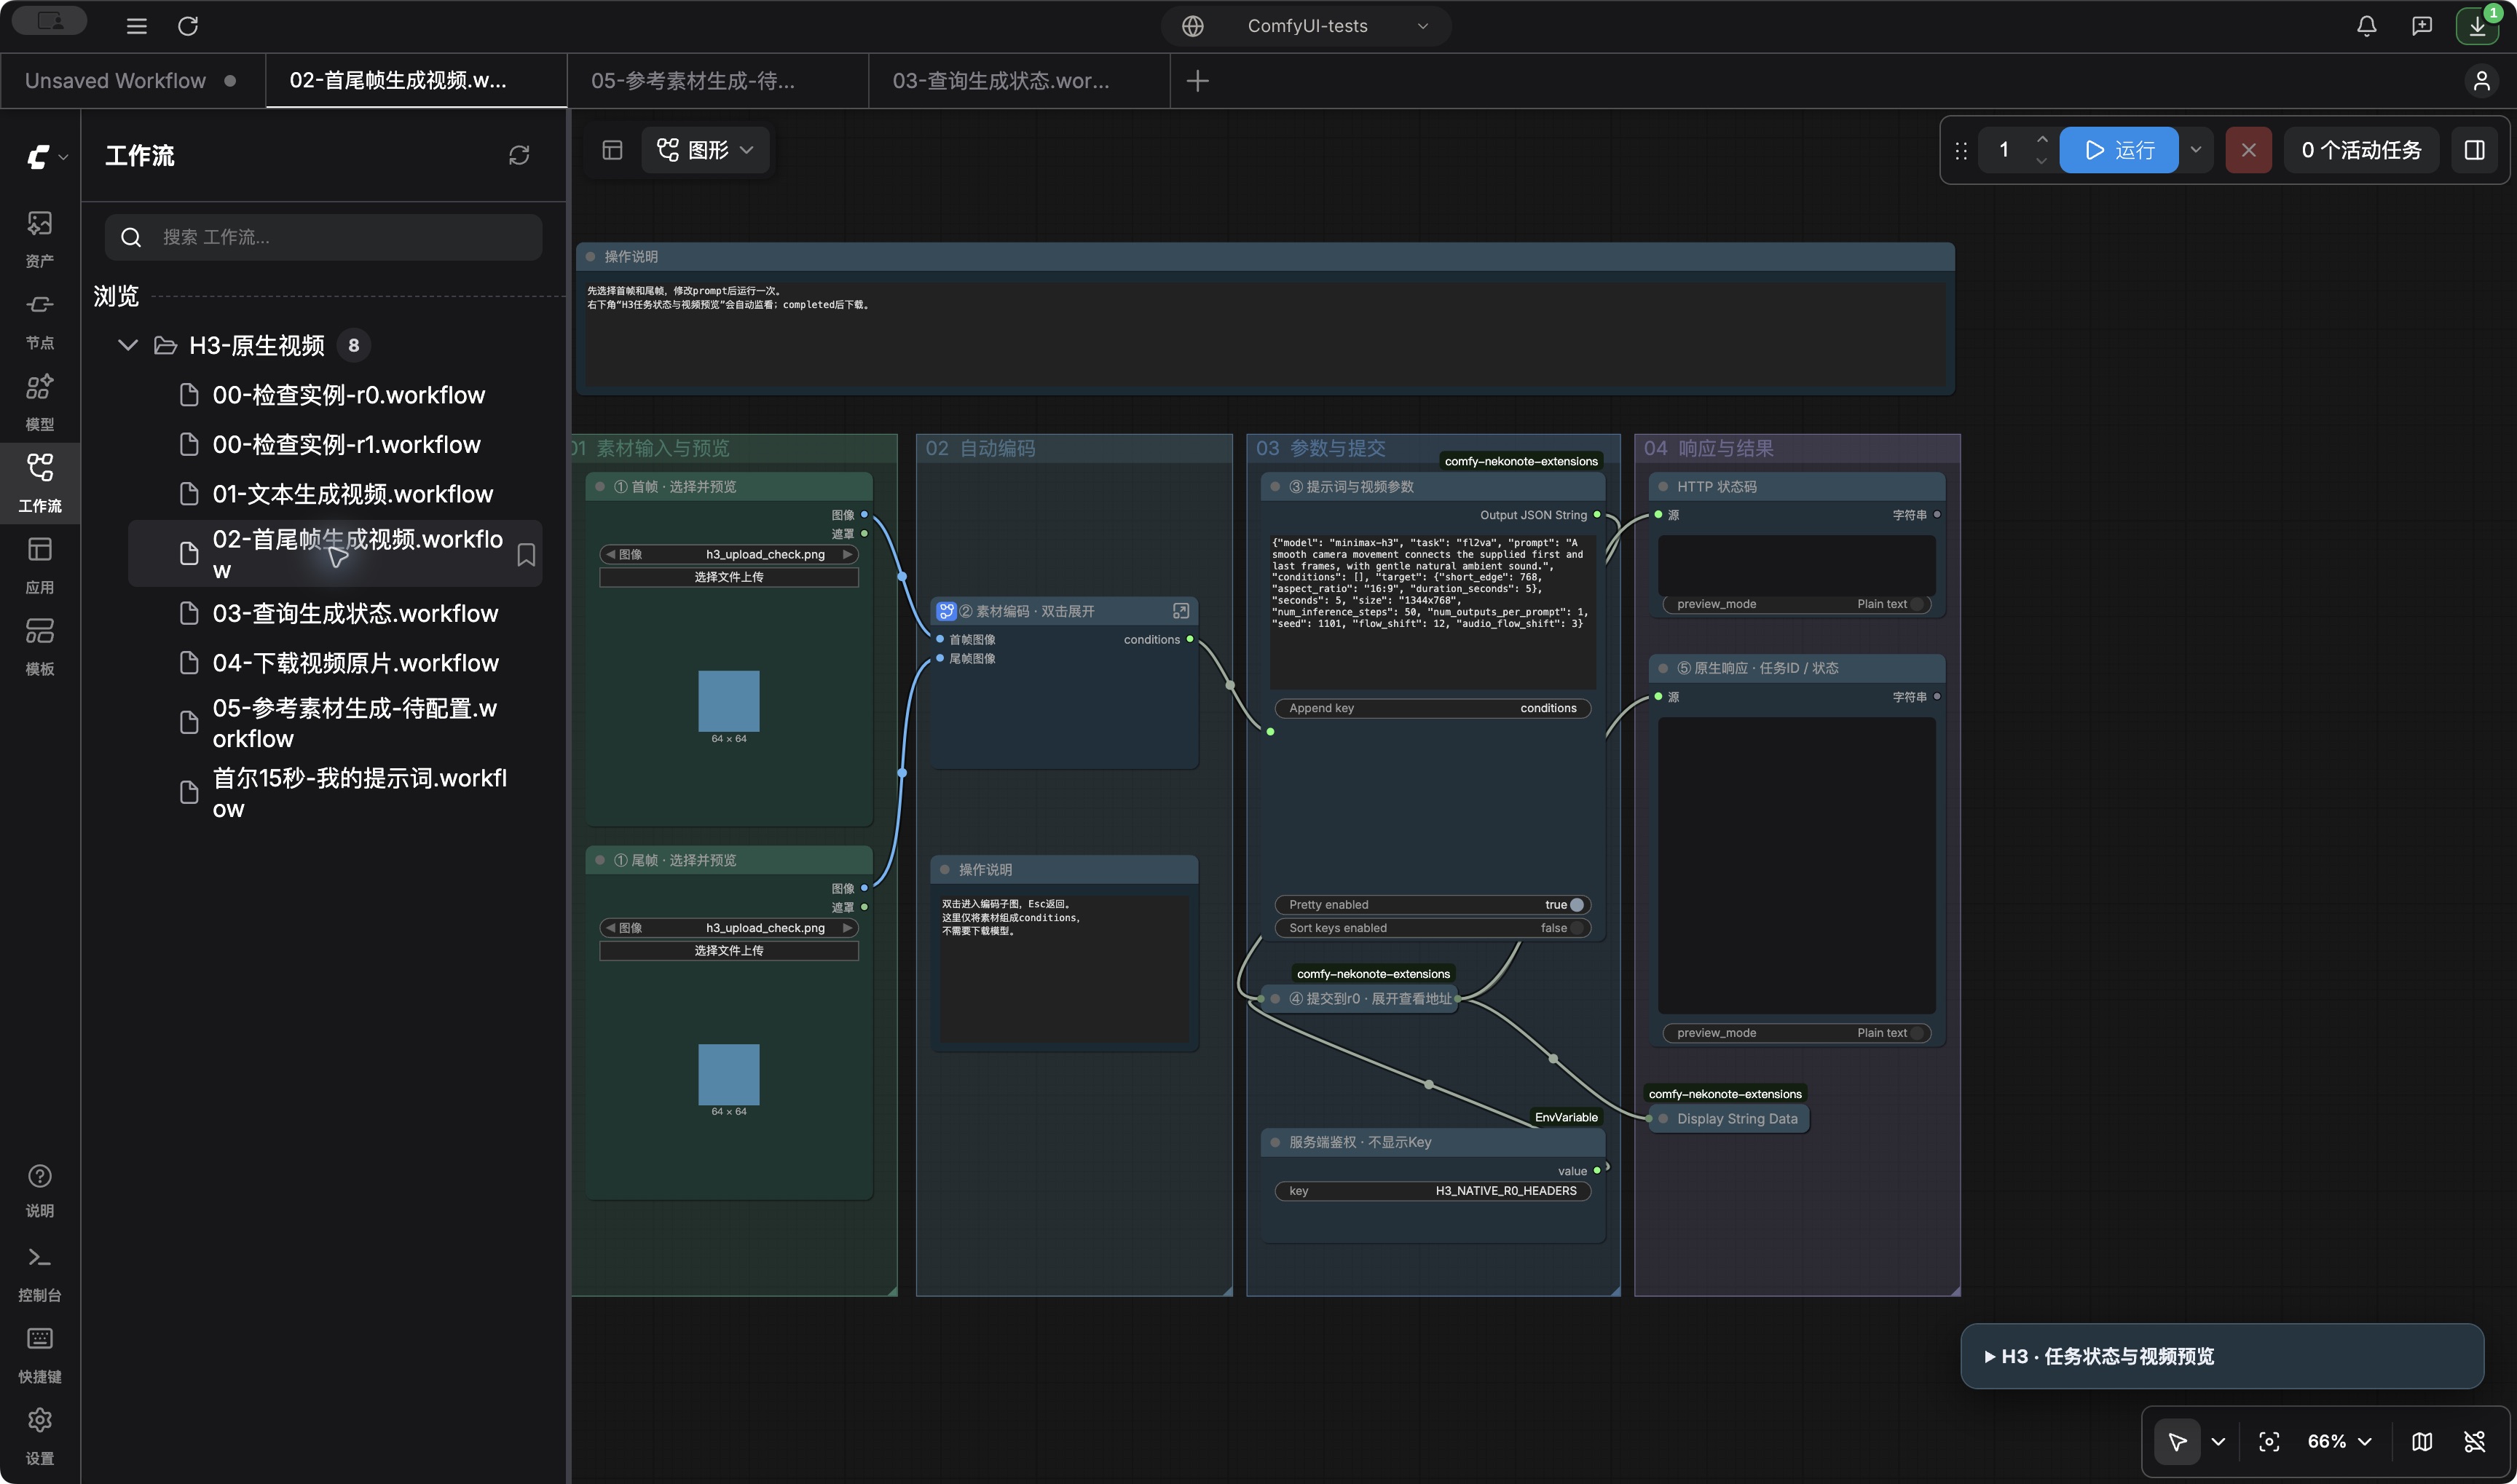Click the notifications bell icon
This screenshot has width=2517, height=1484.
2366,26
